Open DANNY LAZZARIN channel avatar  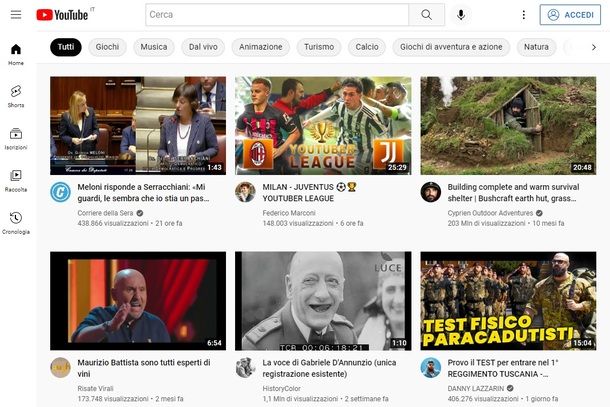431,367
